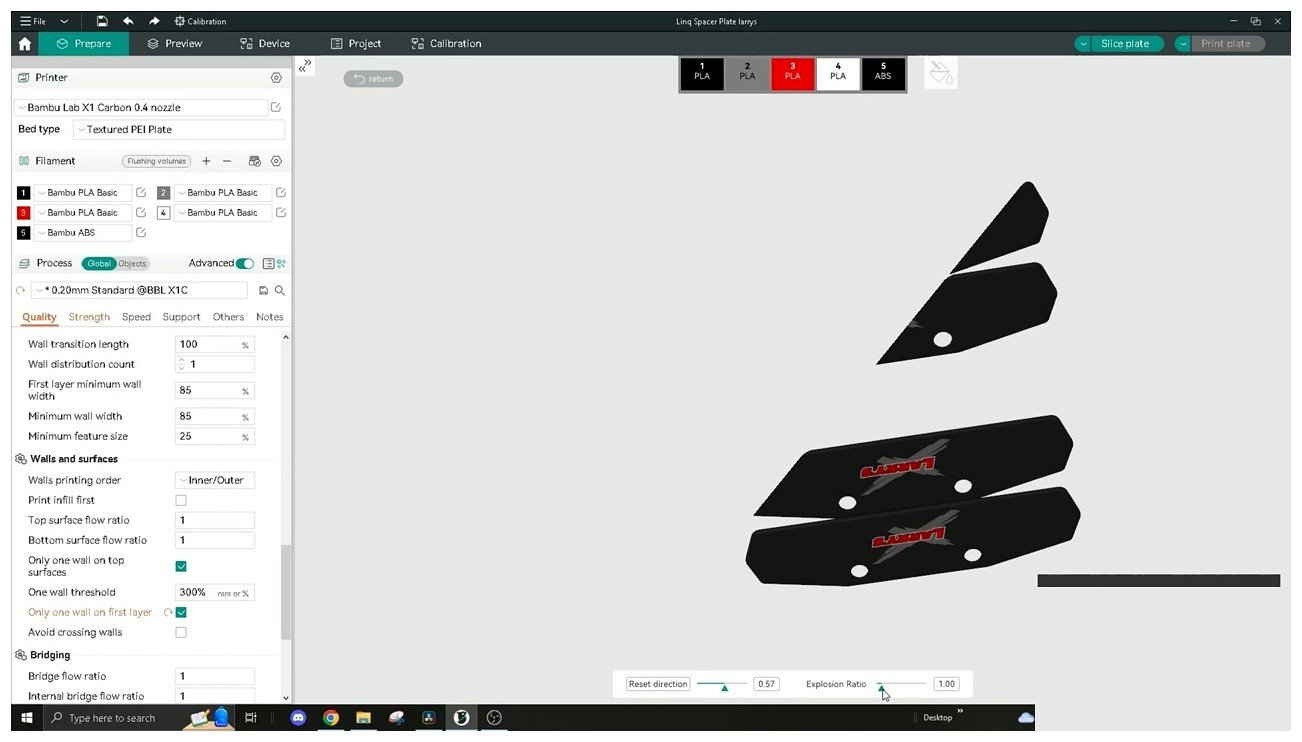Undo the last action with the back arrow
The width and height of the screenshot is (1302, 742).
coord(128,21)
